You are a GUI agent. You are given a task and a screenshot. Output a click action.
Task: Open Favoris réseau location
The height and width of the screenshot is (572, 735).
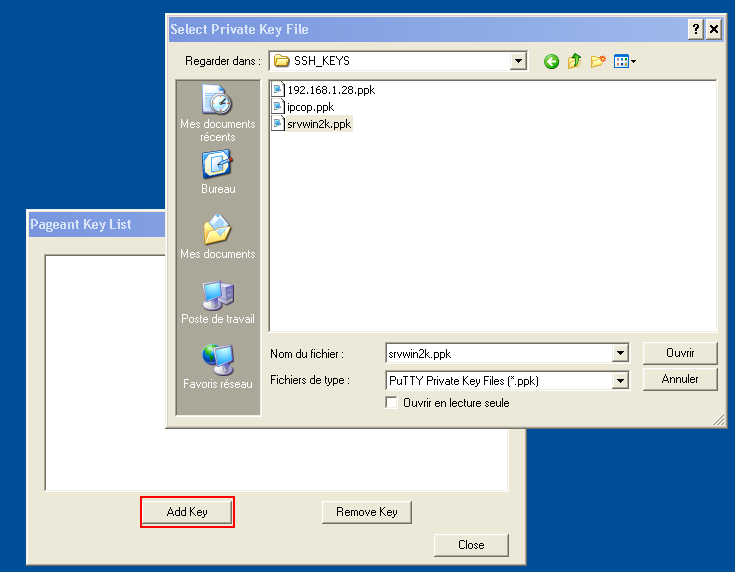[217, 366]
